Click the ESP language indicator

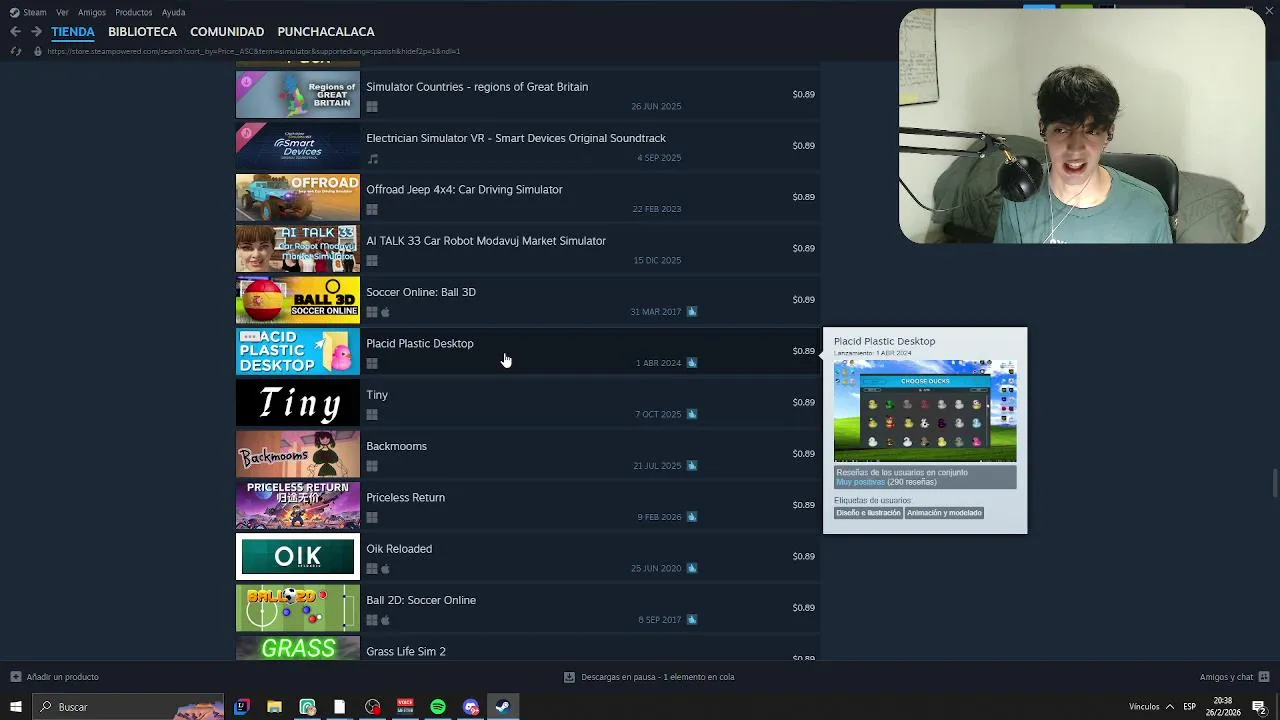click(1189, 707)
